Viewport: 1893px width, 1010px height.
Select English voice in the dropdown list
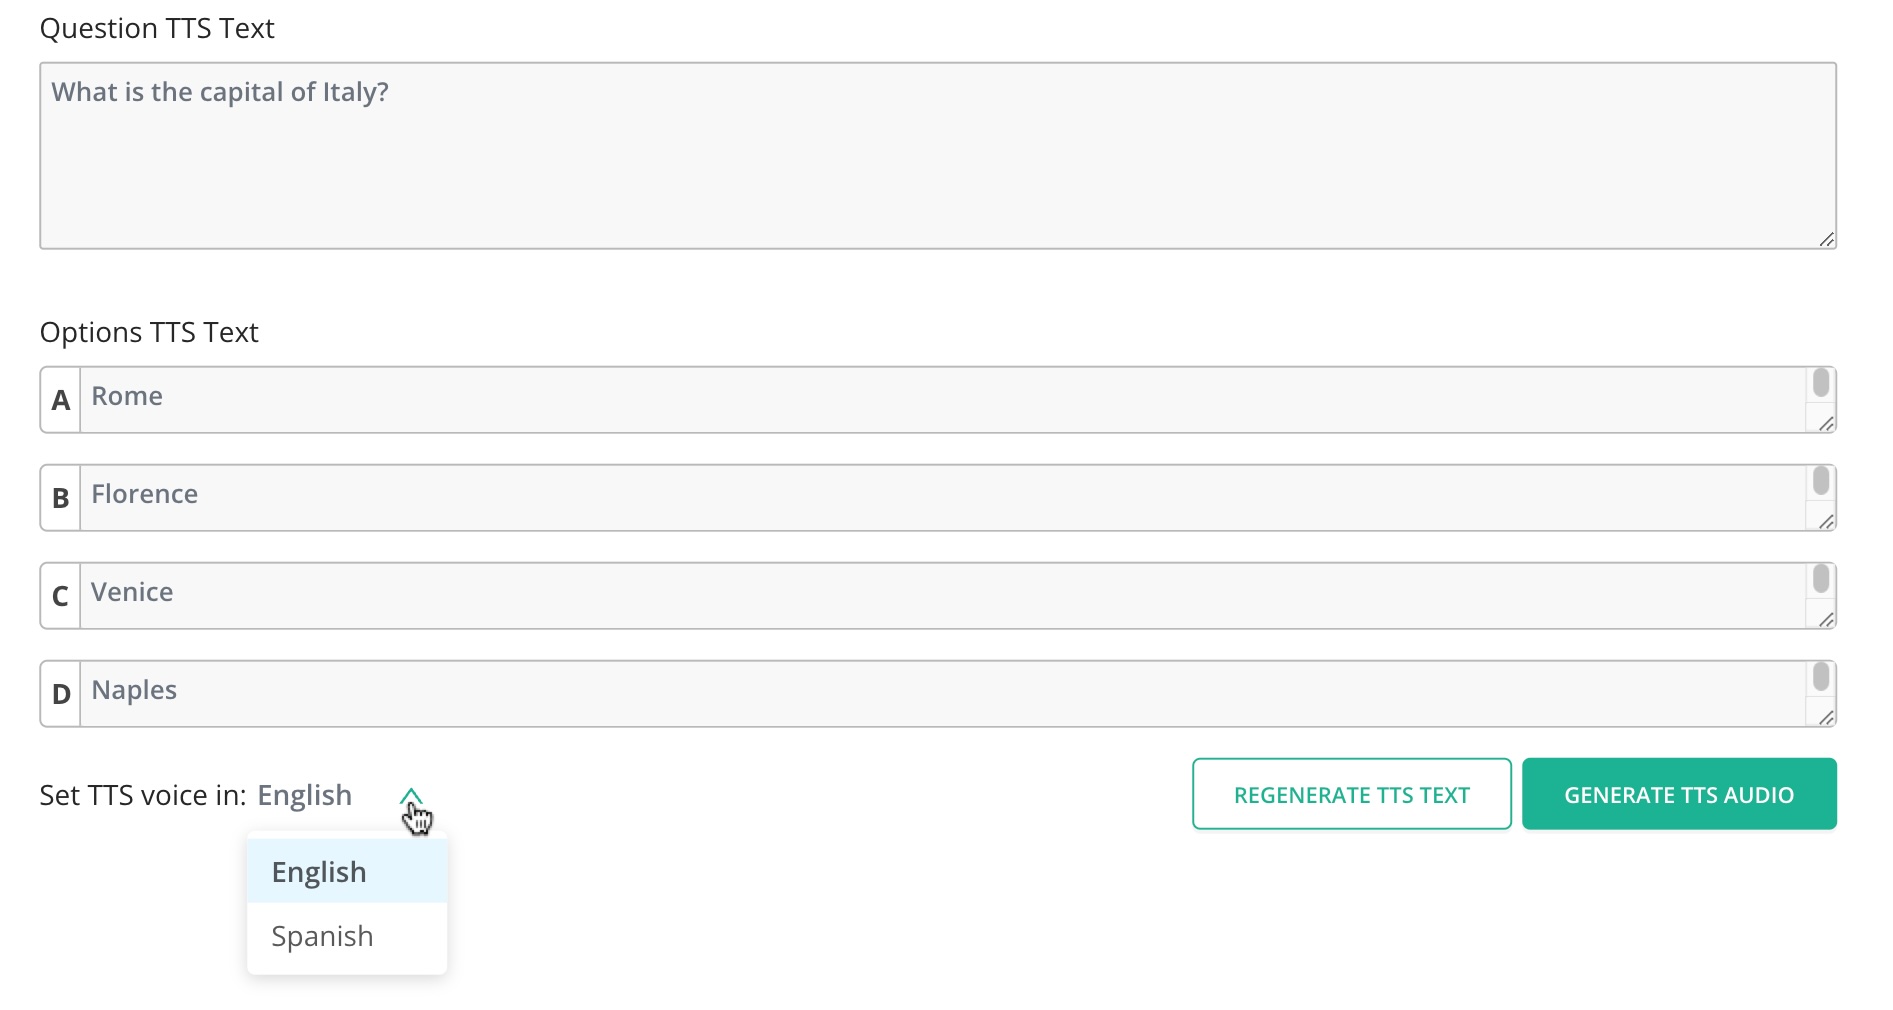pos(318,871)
